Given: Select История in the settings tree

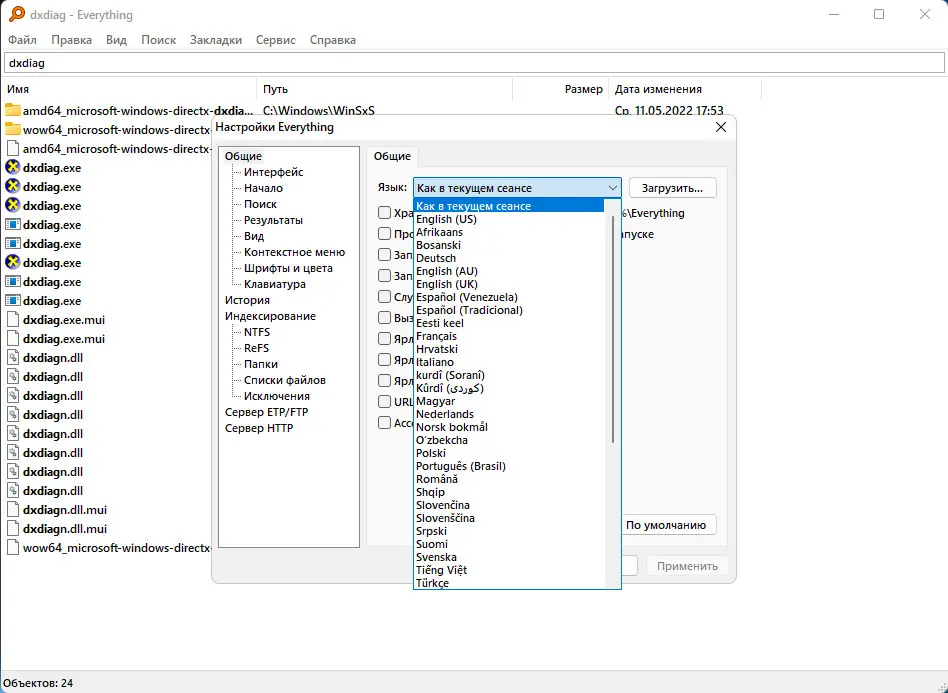Looking at the screenshot, I should 247,300.
